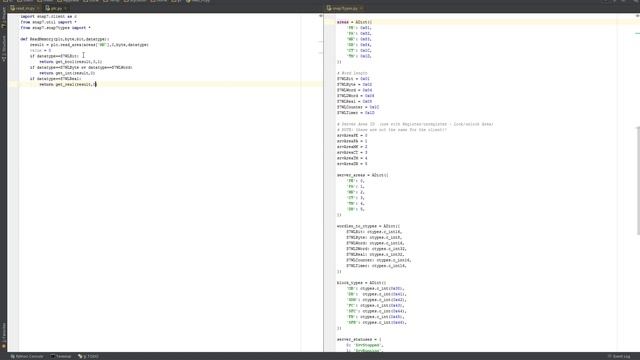Click the 'S7WLBit = 0x01' line
This screenshot has width=640, height=360.
353,79
